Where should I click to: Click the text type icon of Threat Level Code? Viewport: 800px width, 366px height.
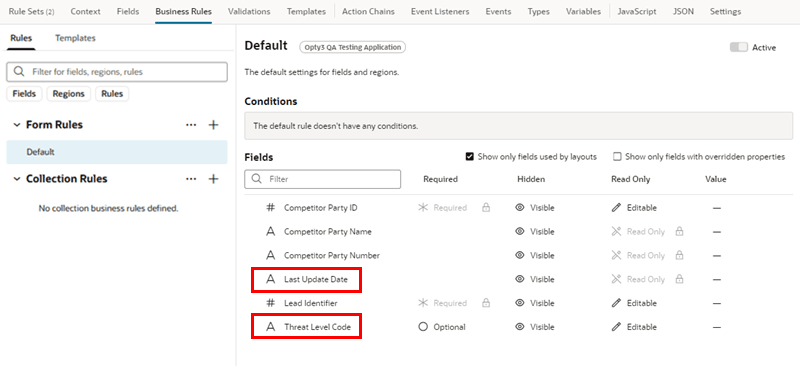[271, 327]
